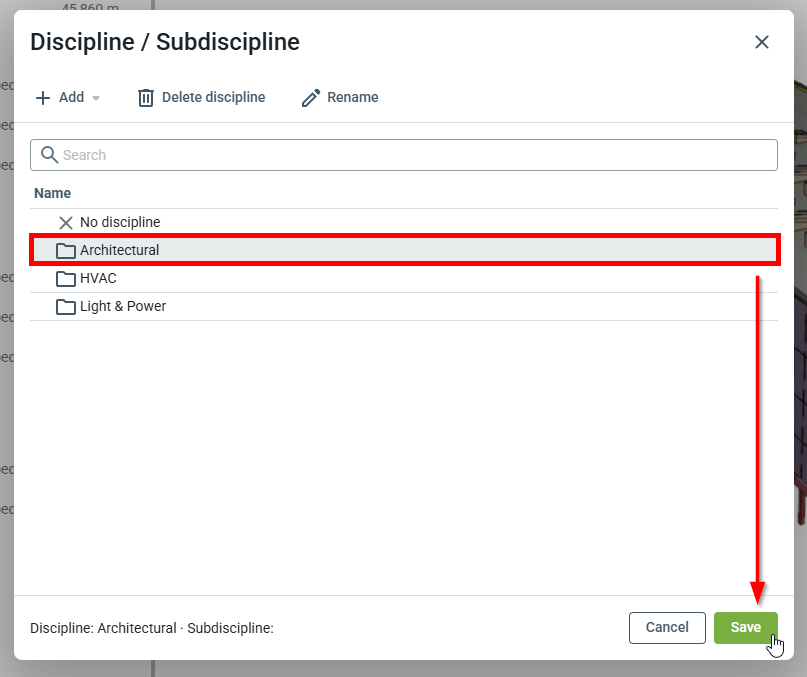Click the Light & Power folder icon
Image resolution: width=807 pixels, height=677 pixels.
click(x=66, y=306)
